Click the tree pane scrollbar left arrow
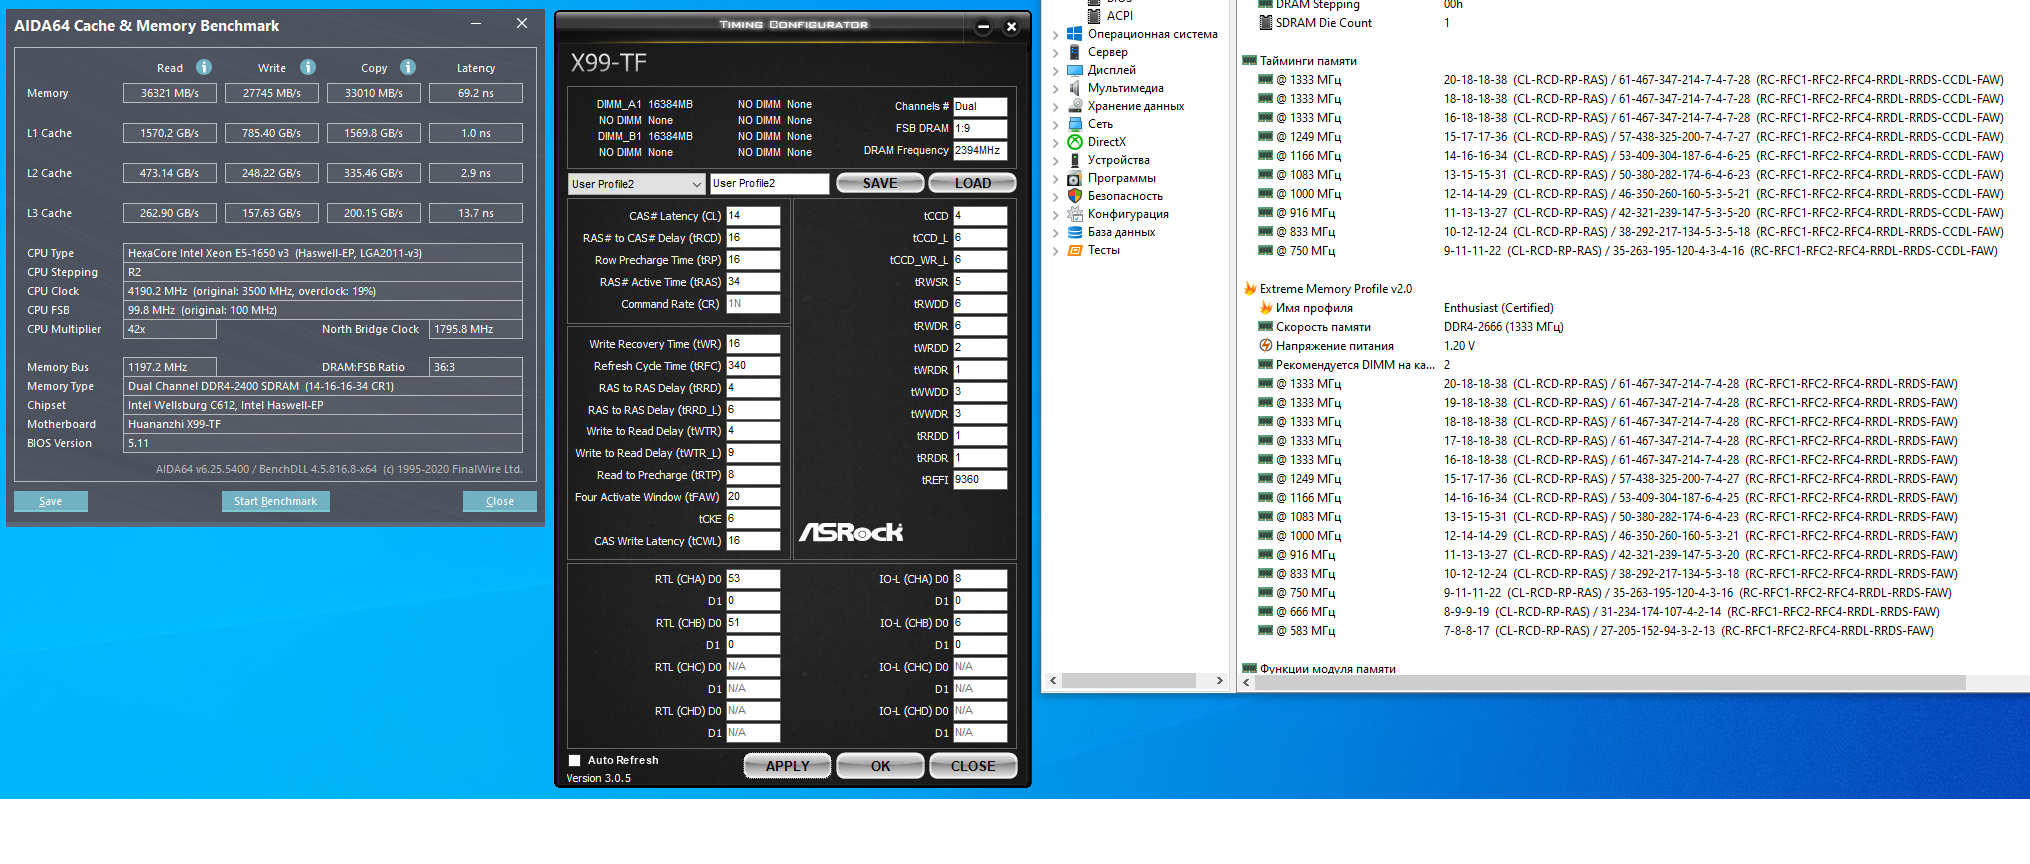This screenshot has height=864, width=2030. click(x=1052, y=681)
